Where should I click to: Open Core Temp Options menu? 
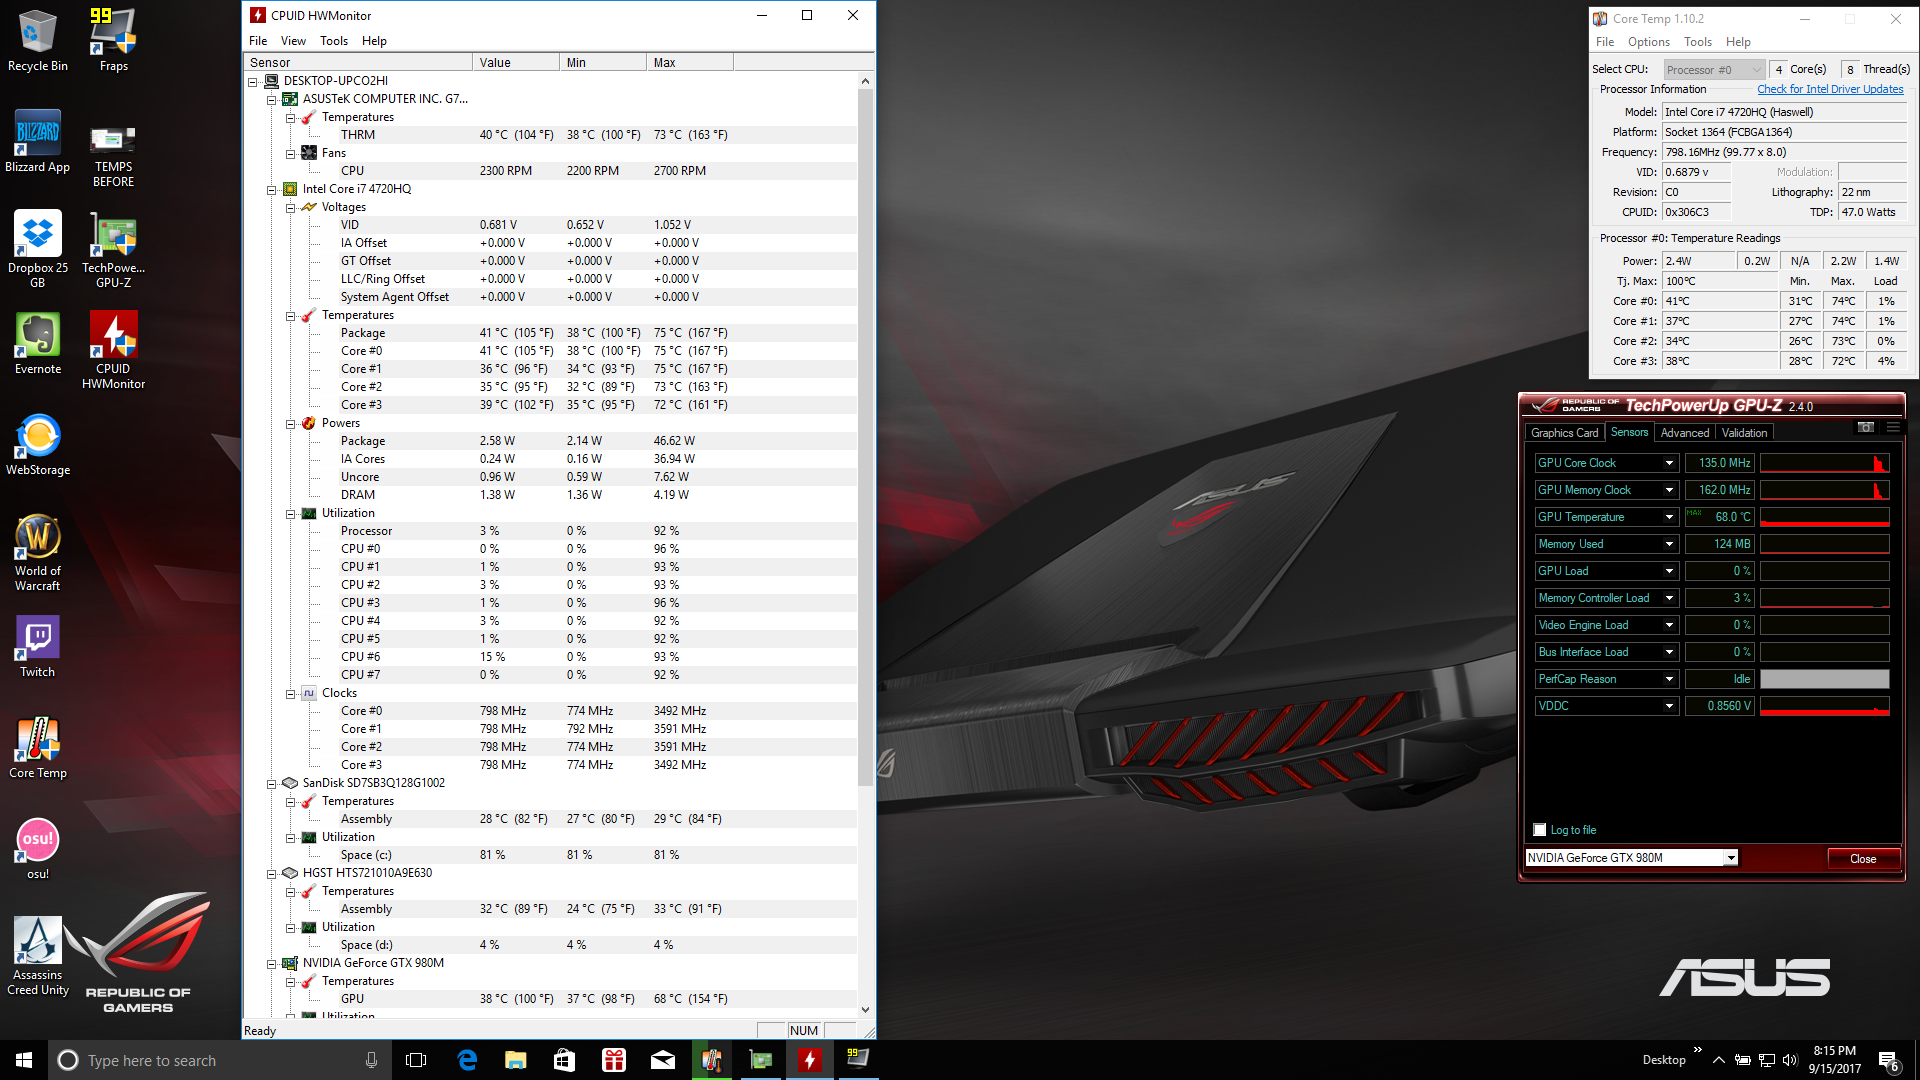[x=1648, y=42]
